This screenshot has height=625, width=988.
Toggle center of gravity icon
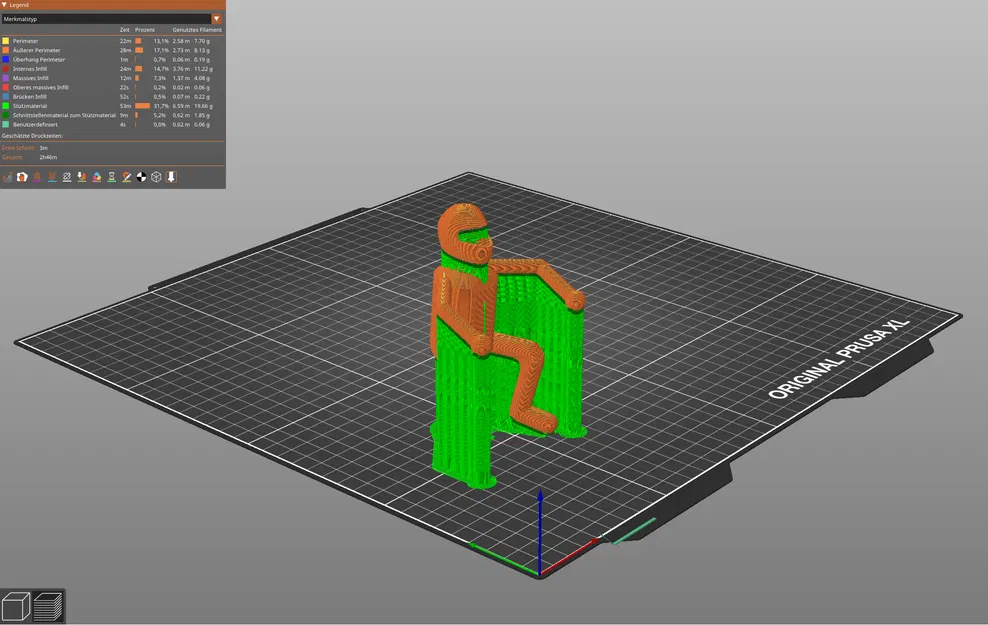click(141, 177)
